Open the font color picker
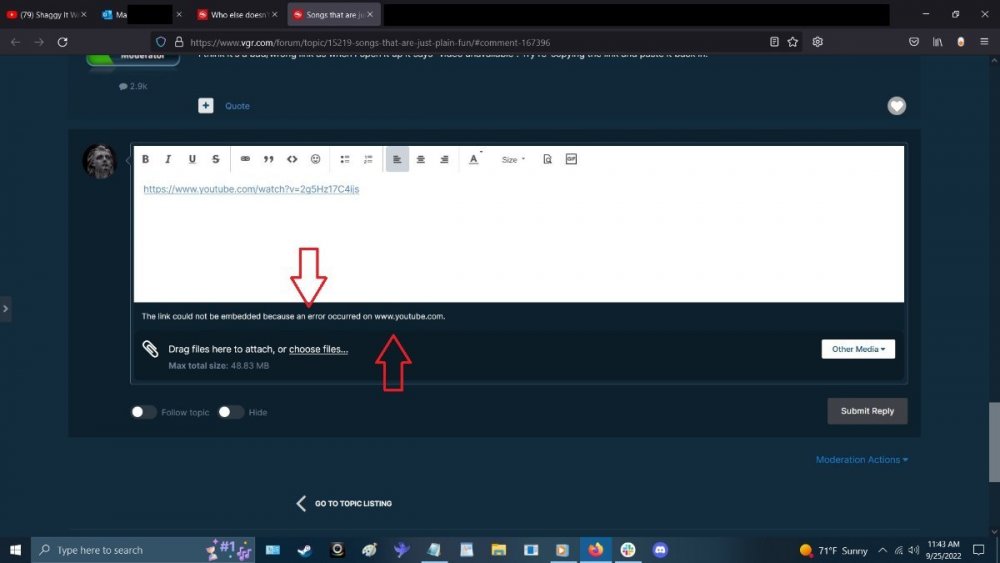The image size is (1000, 563). pos(474,159)
